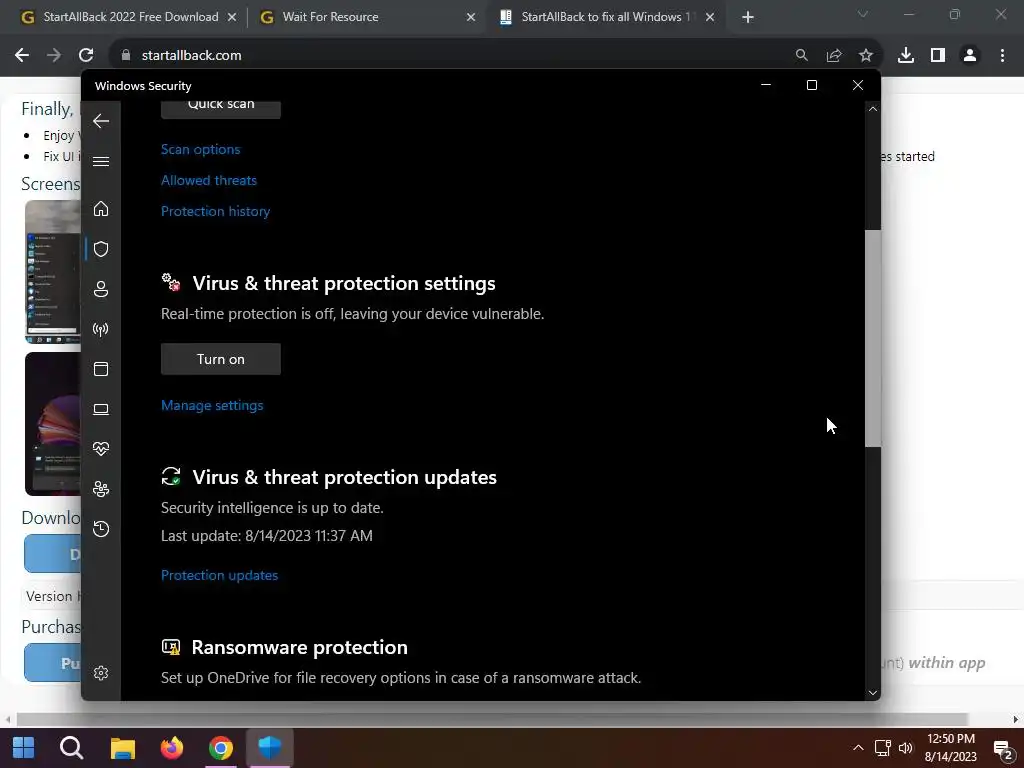Open volume control in system tray

(906, 748)
